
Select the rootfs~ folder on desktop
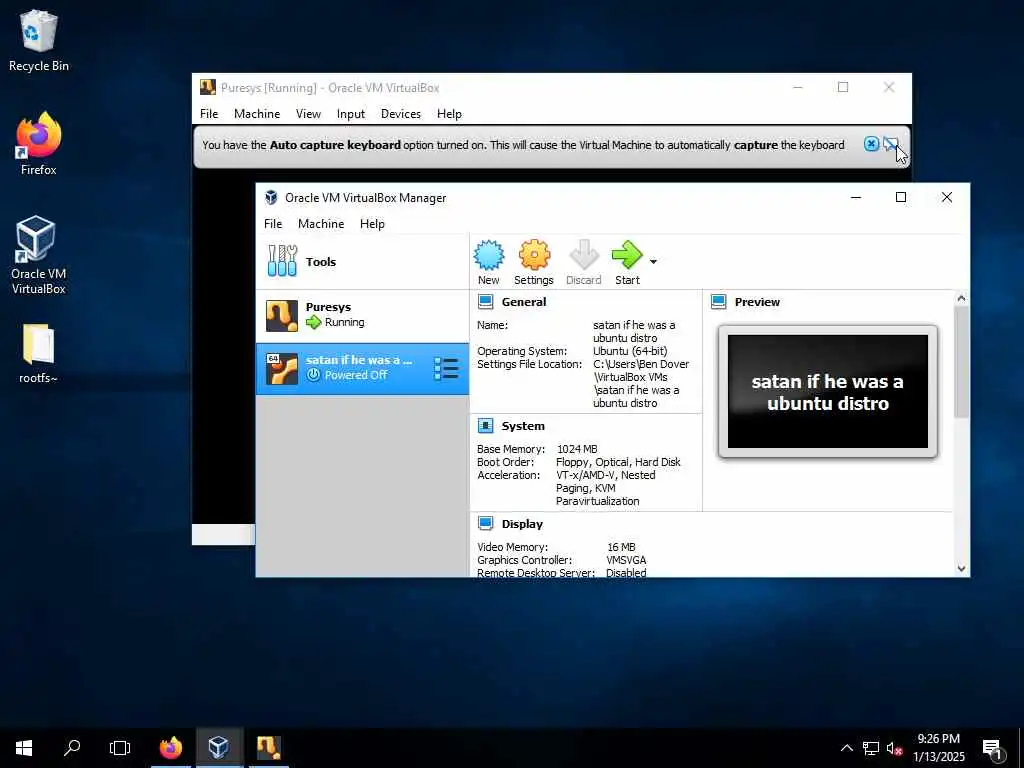click(39, 353)
